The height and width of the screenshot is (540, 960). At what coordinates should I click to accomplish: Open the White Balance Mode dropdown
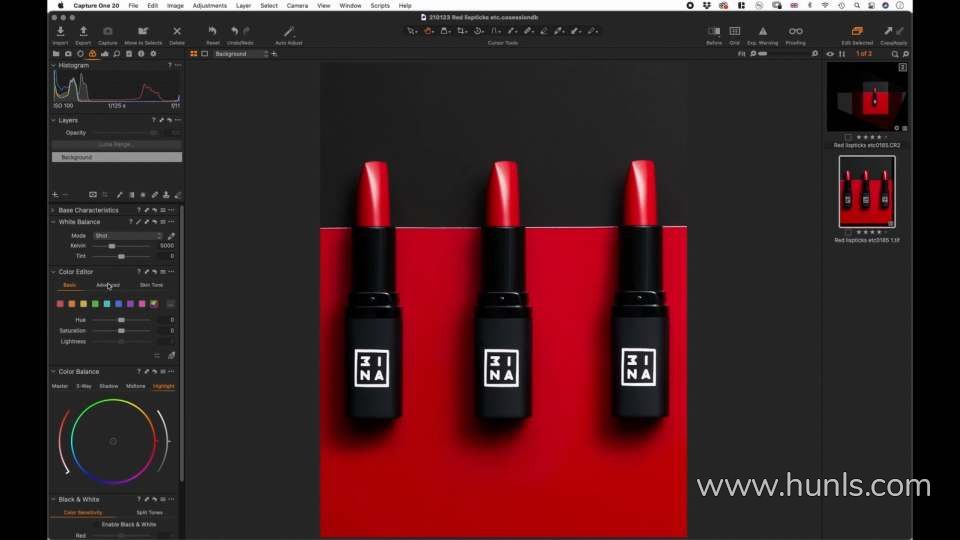click(x=128, y=236)
